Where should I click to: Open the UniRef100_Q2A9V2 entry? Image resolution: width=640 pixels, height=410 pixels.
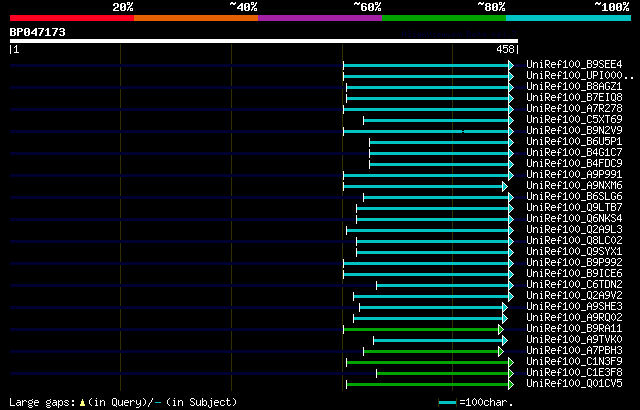(x=574, y=296)
